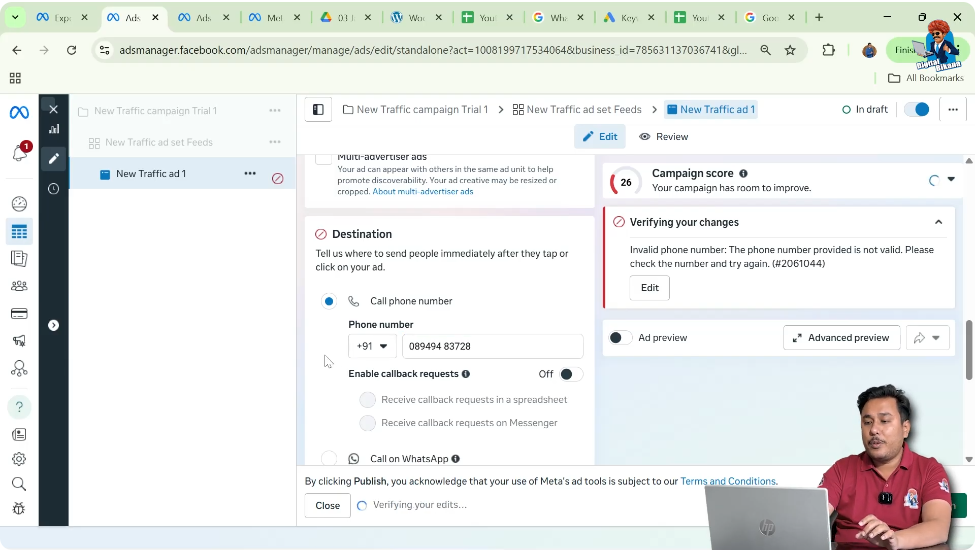The height and width of the screenshot is (551, 976).
Task: Select New Traffic ad set Feeds in tree
Action: pyautogui.click(x=159, y=143)
